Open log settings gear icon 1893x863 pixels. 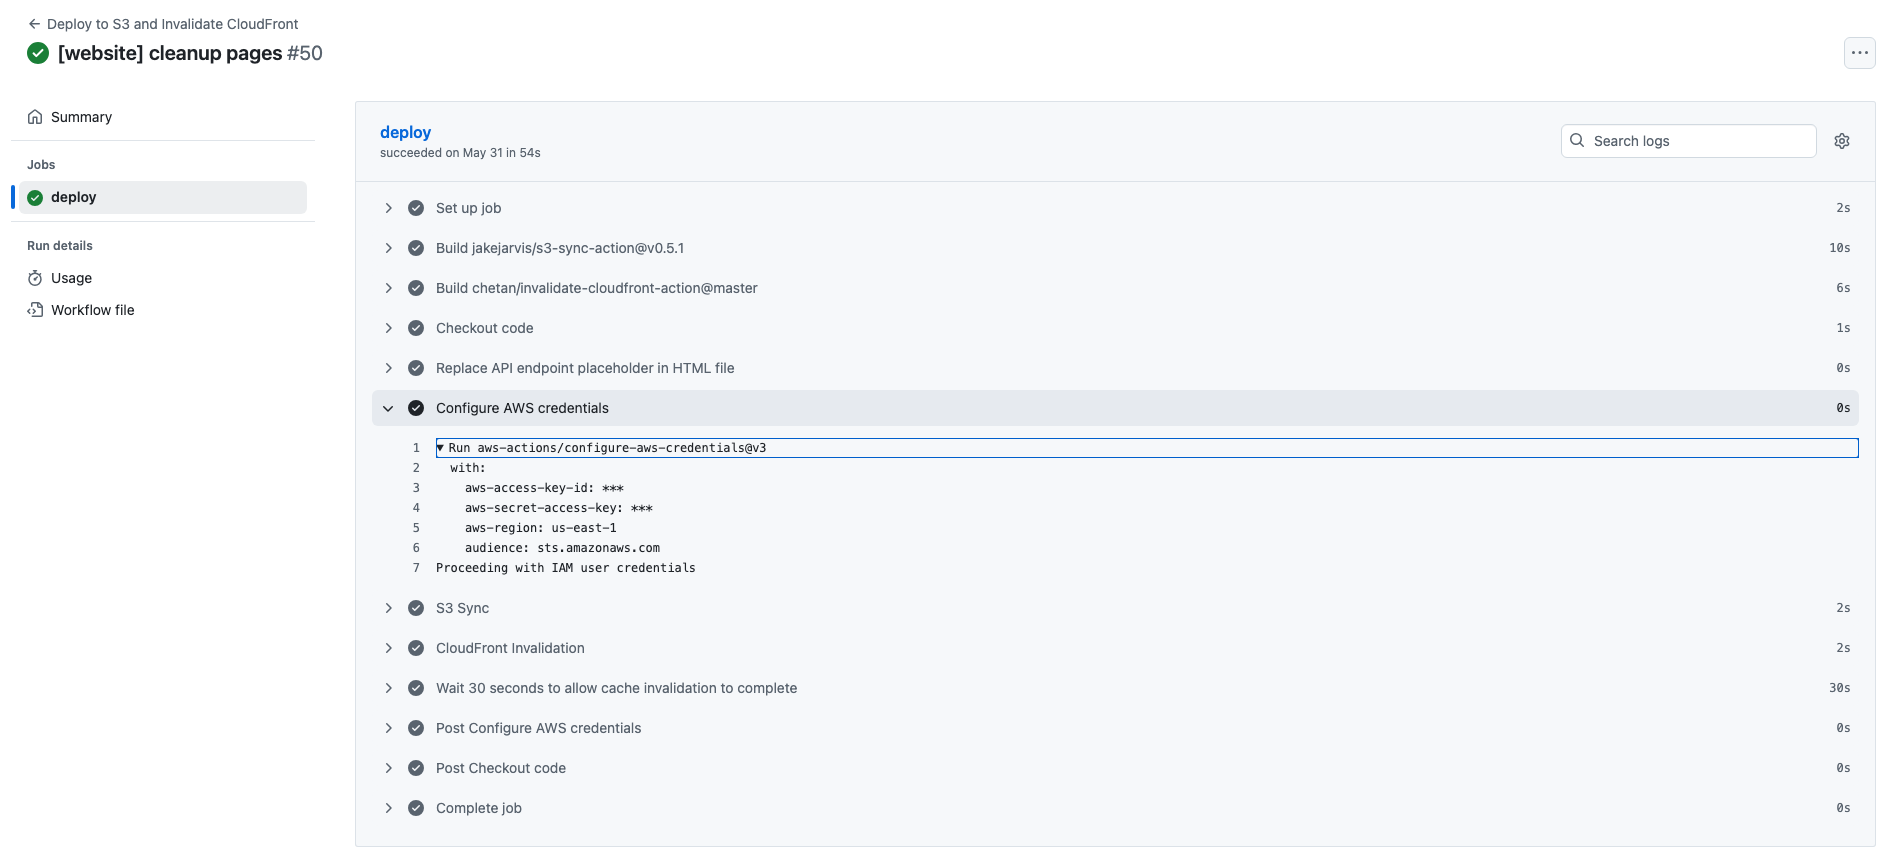1842,141
